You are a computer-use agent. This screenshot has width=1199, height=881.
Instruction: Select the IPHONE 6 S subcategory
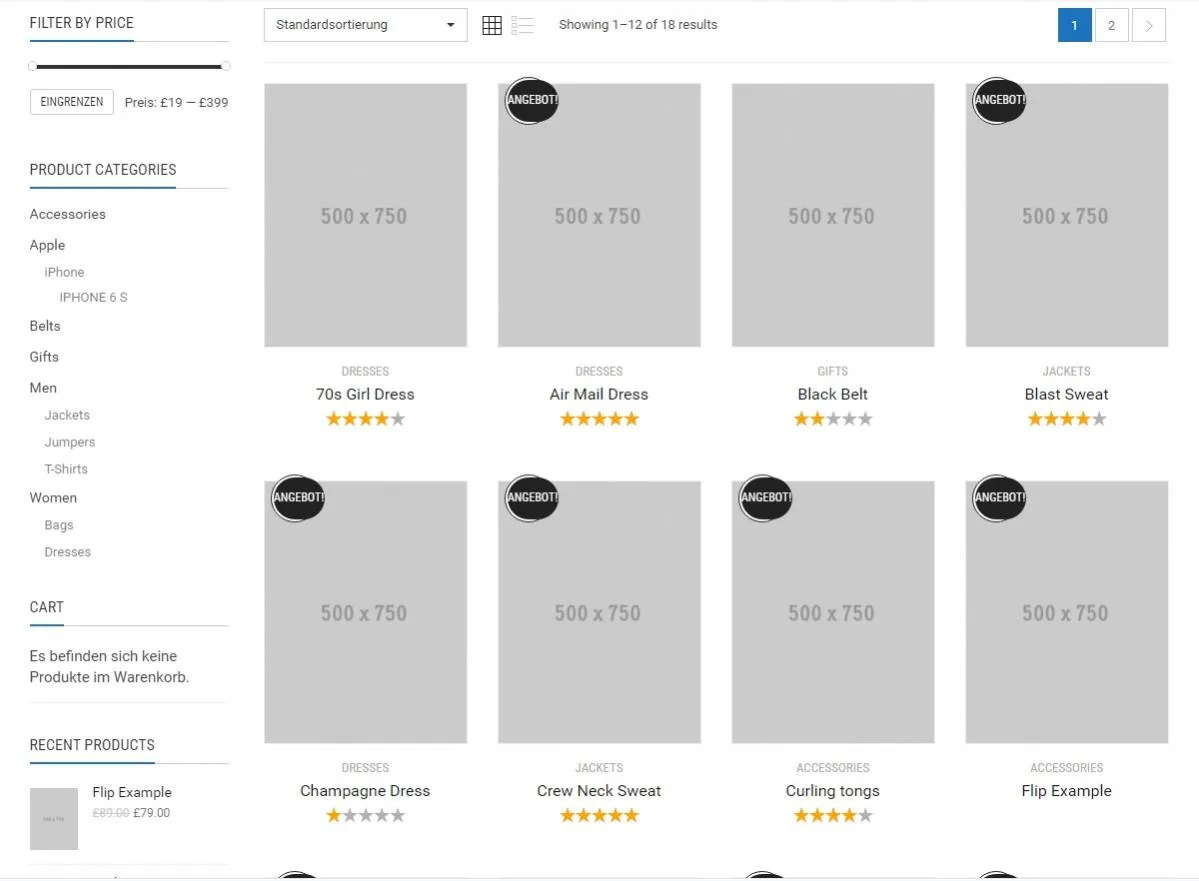[93, 297]
